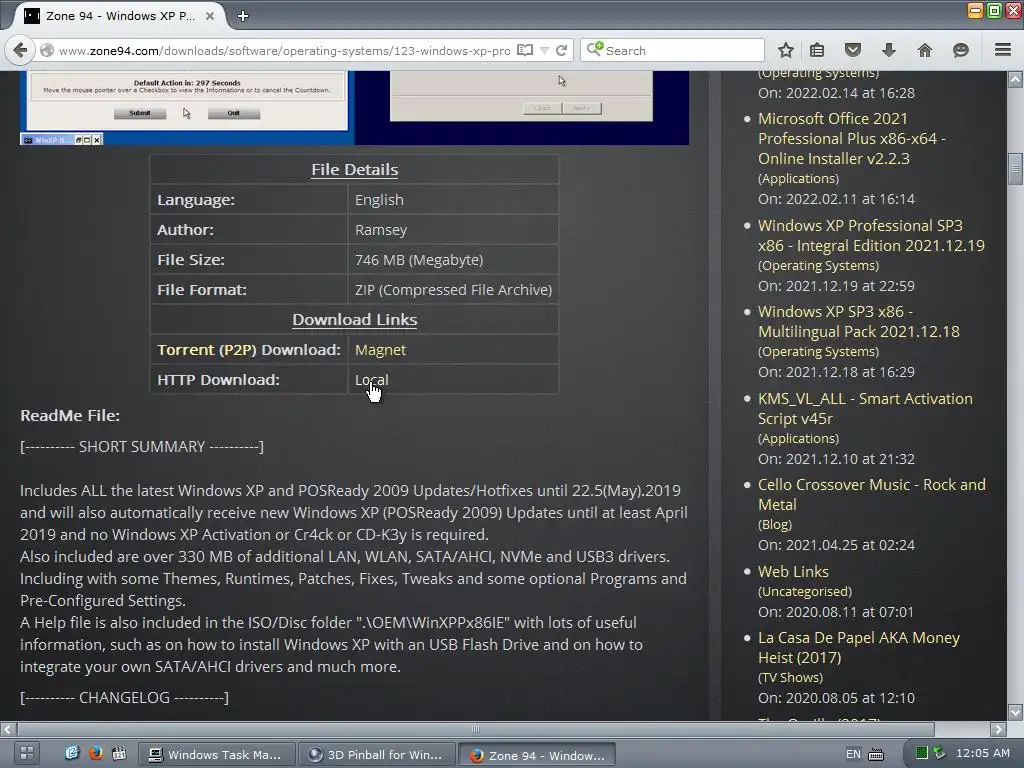Viewport: 1024px width, 768px height.
Task: Click the Local HTTP download link
Action: click(372, 380)
